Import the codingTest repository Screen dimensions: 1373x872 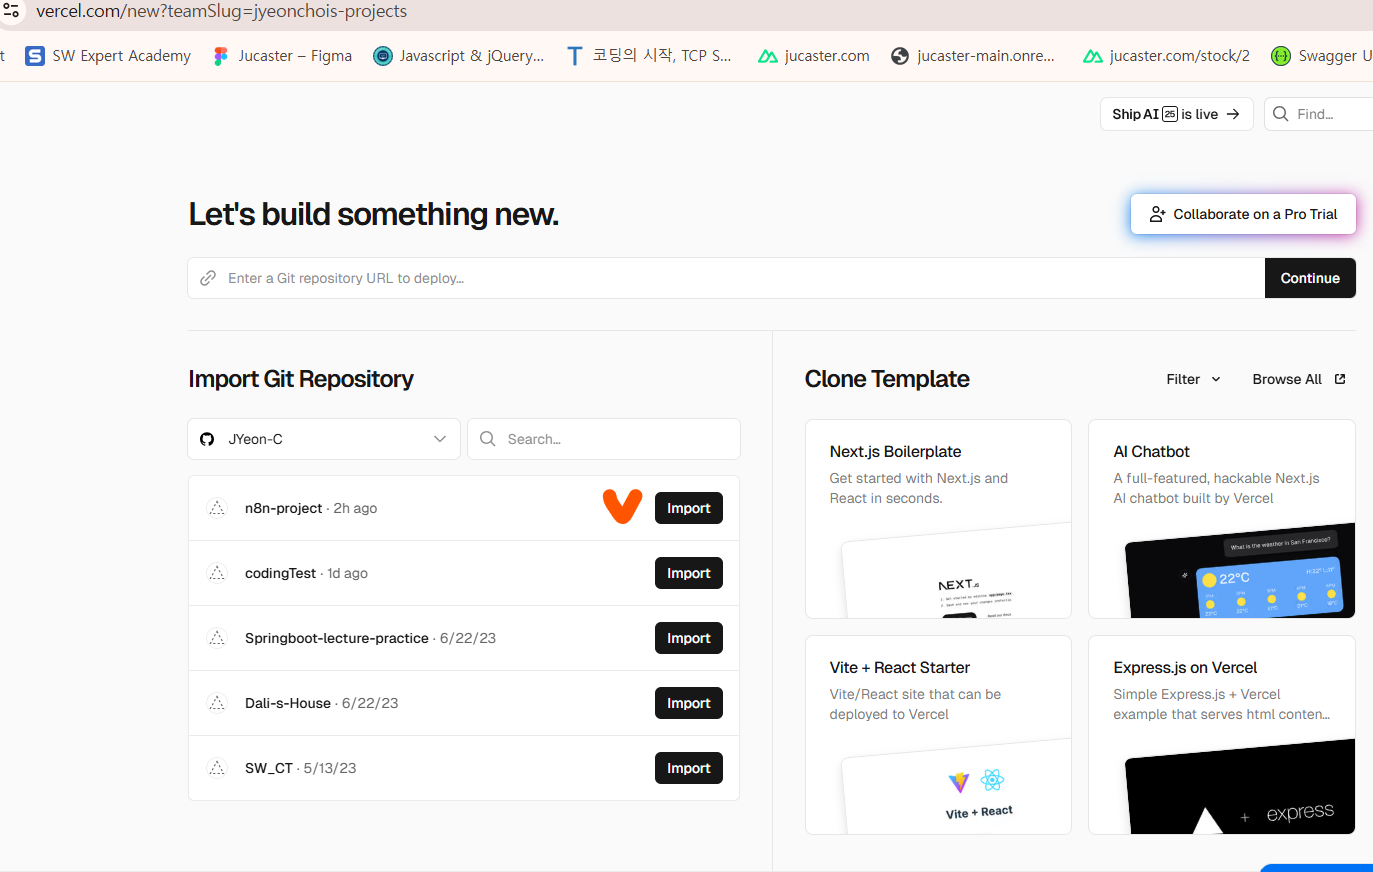689,573
